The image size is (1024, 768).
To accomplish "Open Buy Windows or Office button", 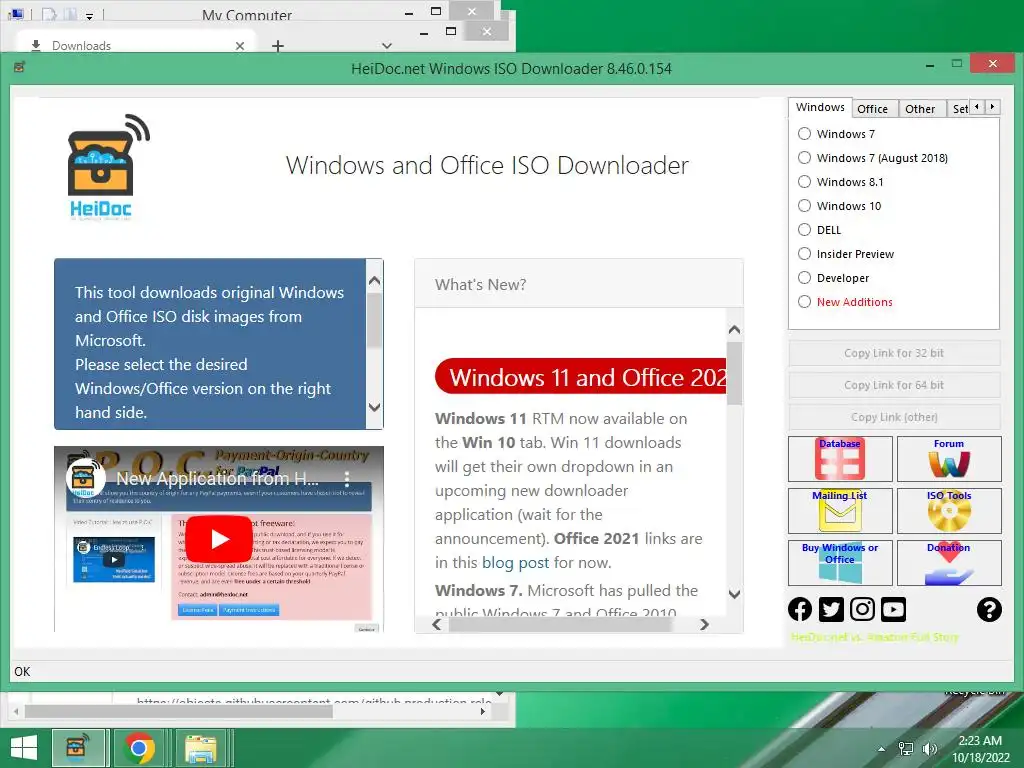I will click(840, 562).
